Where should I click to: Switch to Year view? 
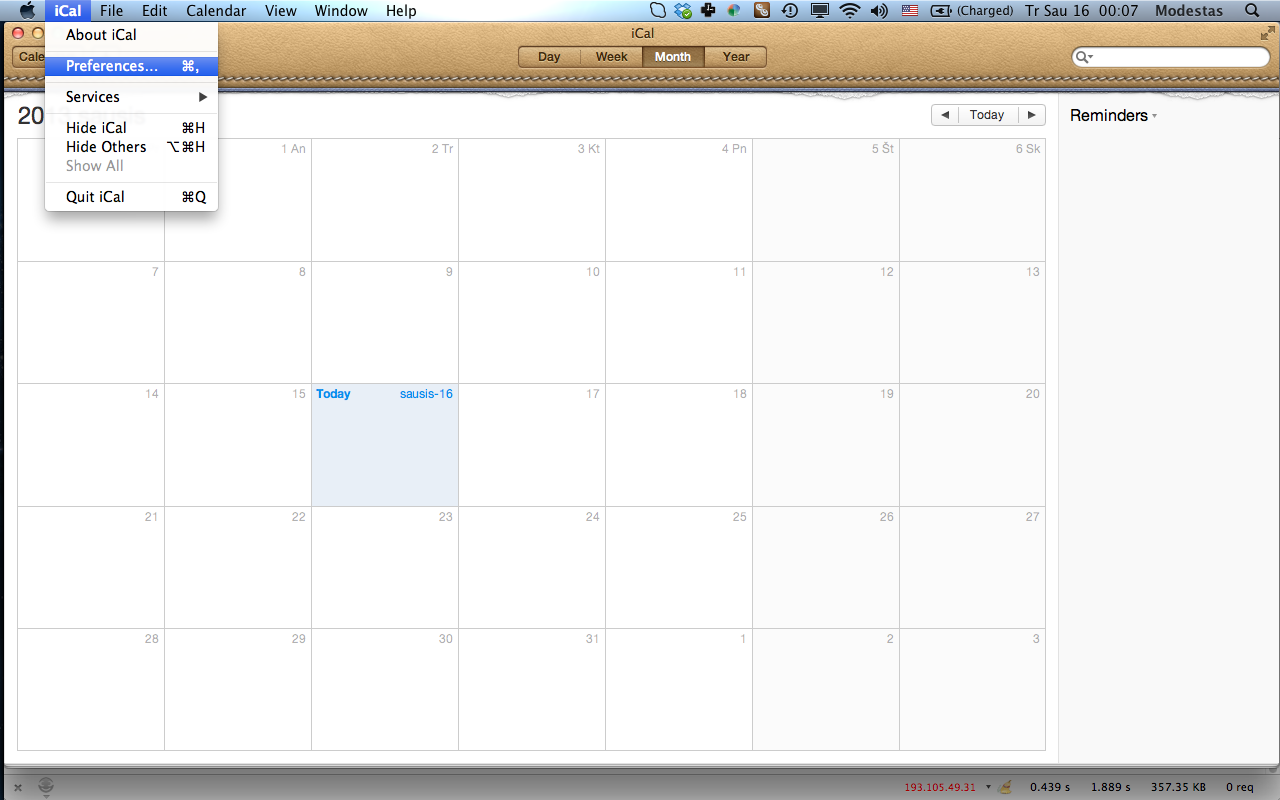[736, 57]
